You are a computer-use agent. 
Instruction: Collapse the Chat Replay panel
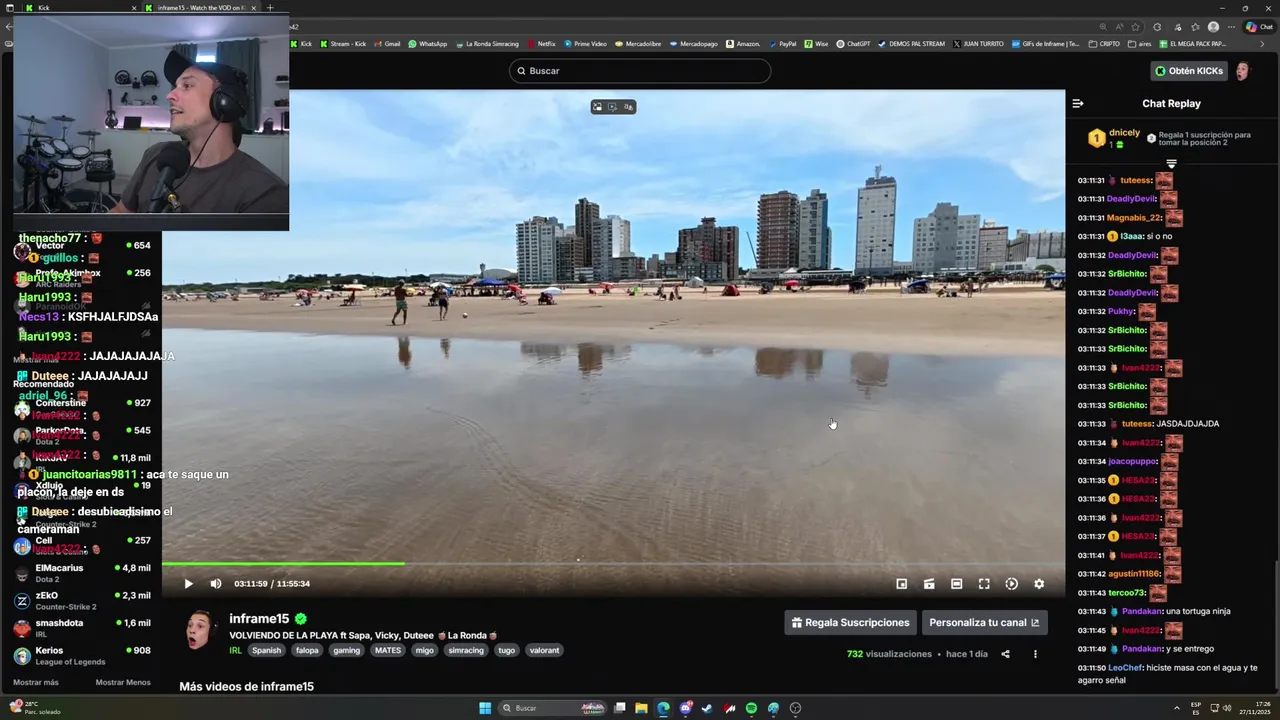tap(1078, 103)
